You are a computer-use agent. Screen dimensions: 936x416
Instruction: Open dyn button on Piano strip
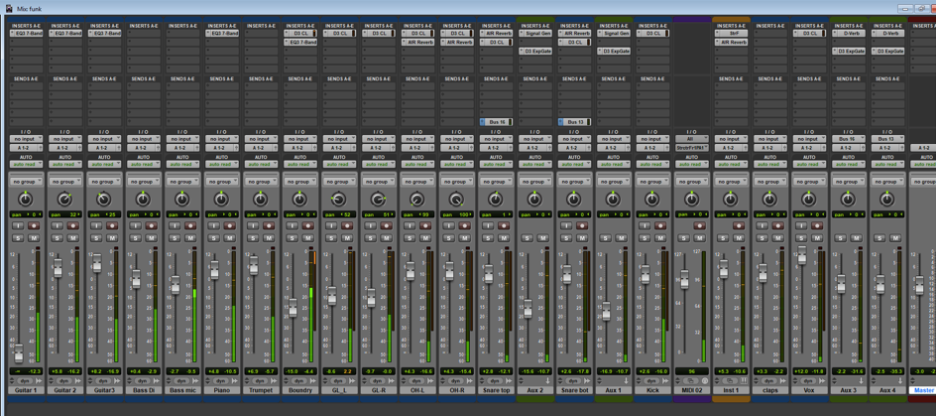coord(221,380)
